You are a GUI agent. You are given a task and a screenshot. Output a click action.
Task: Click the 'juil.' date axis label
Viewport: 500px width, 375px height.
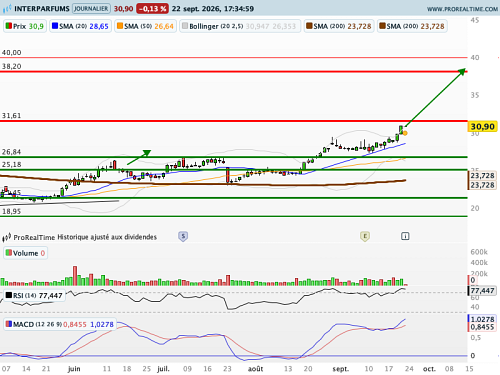tap(163, 369)
